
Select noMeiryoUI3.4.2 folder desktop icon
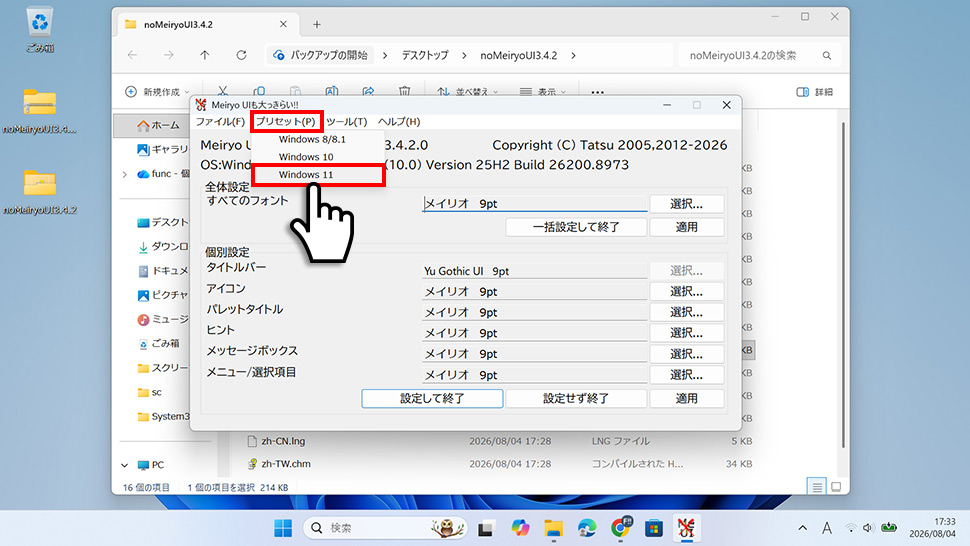click(x=40, y=192)
